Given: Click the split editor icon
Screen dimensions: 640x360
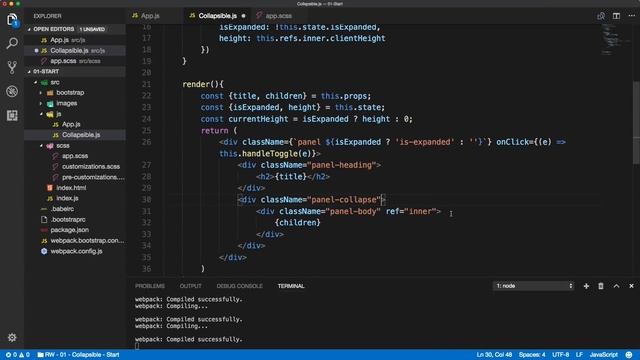Looking at the screenshot, I should click(x=616, y=16).
